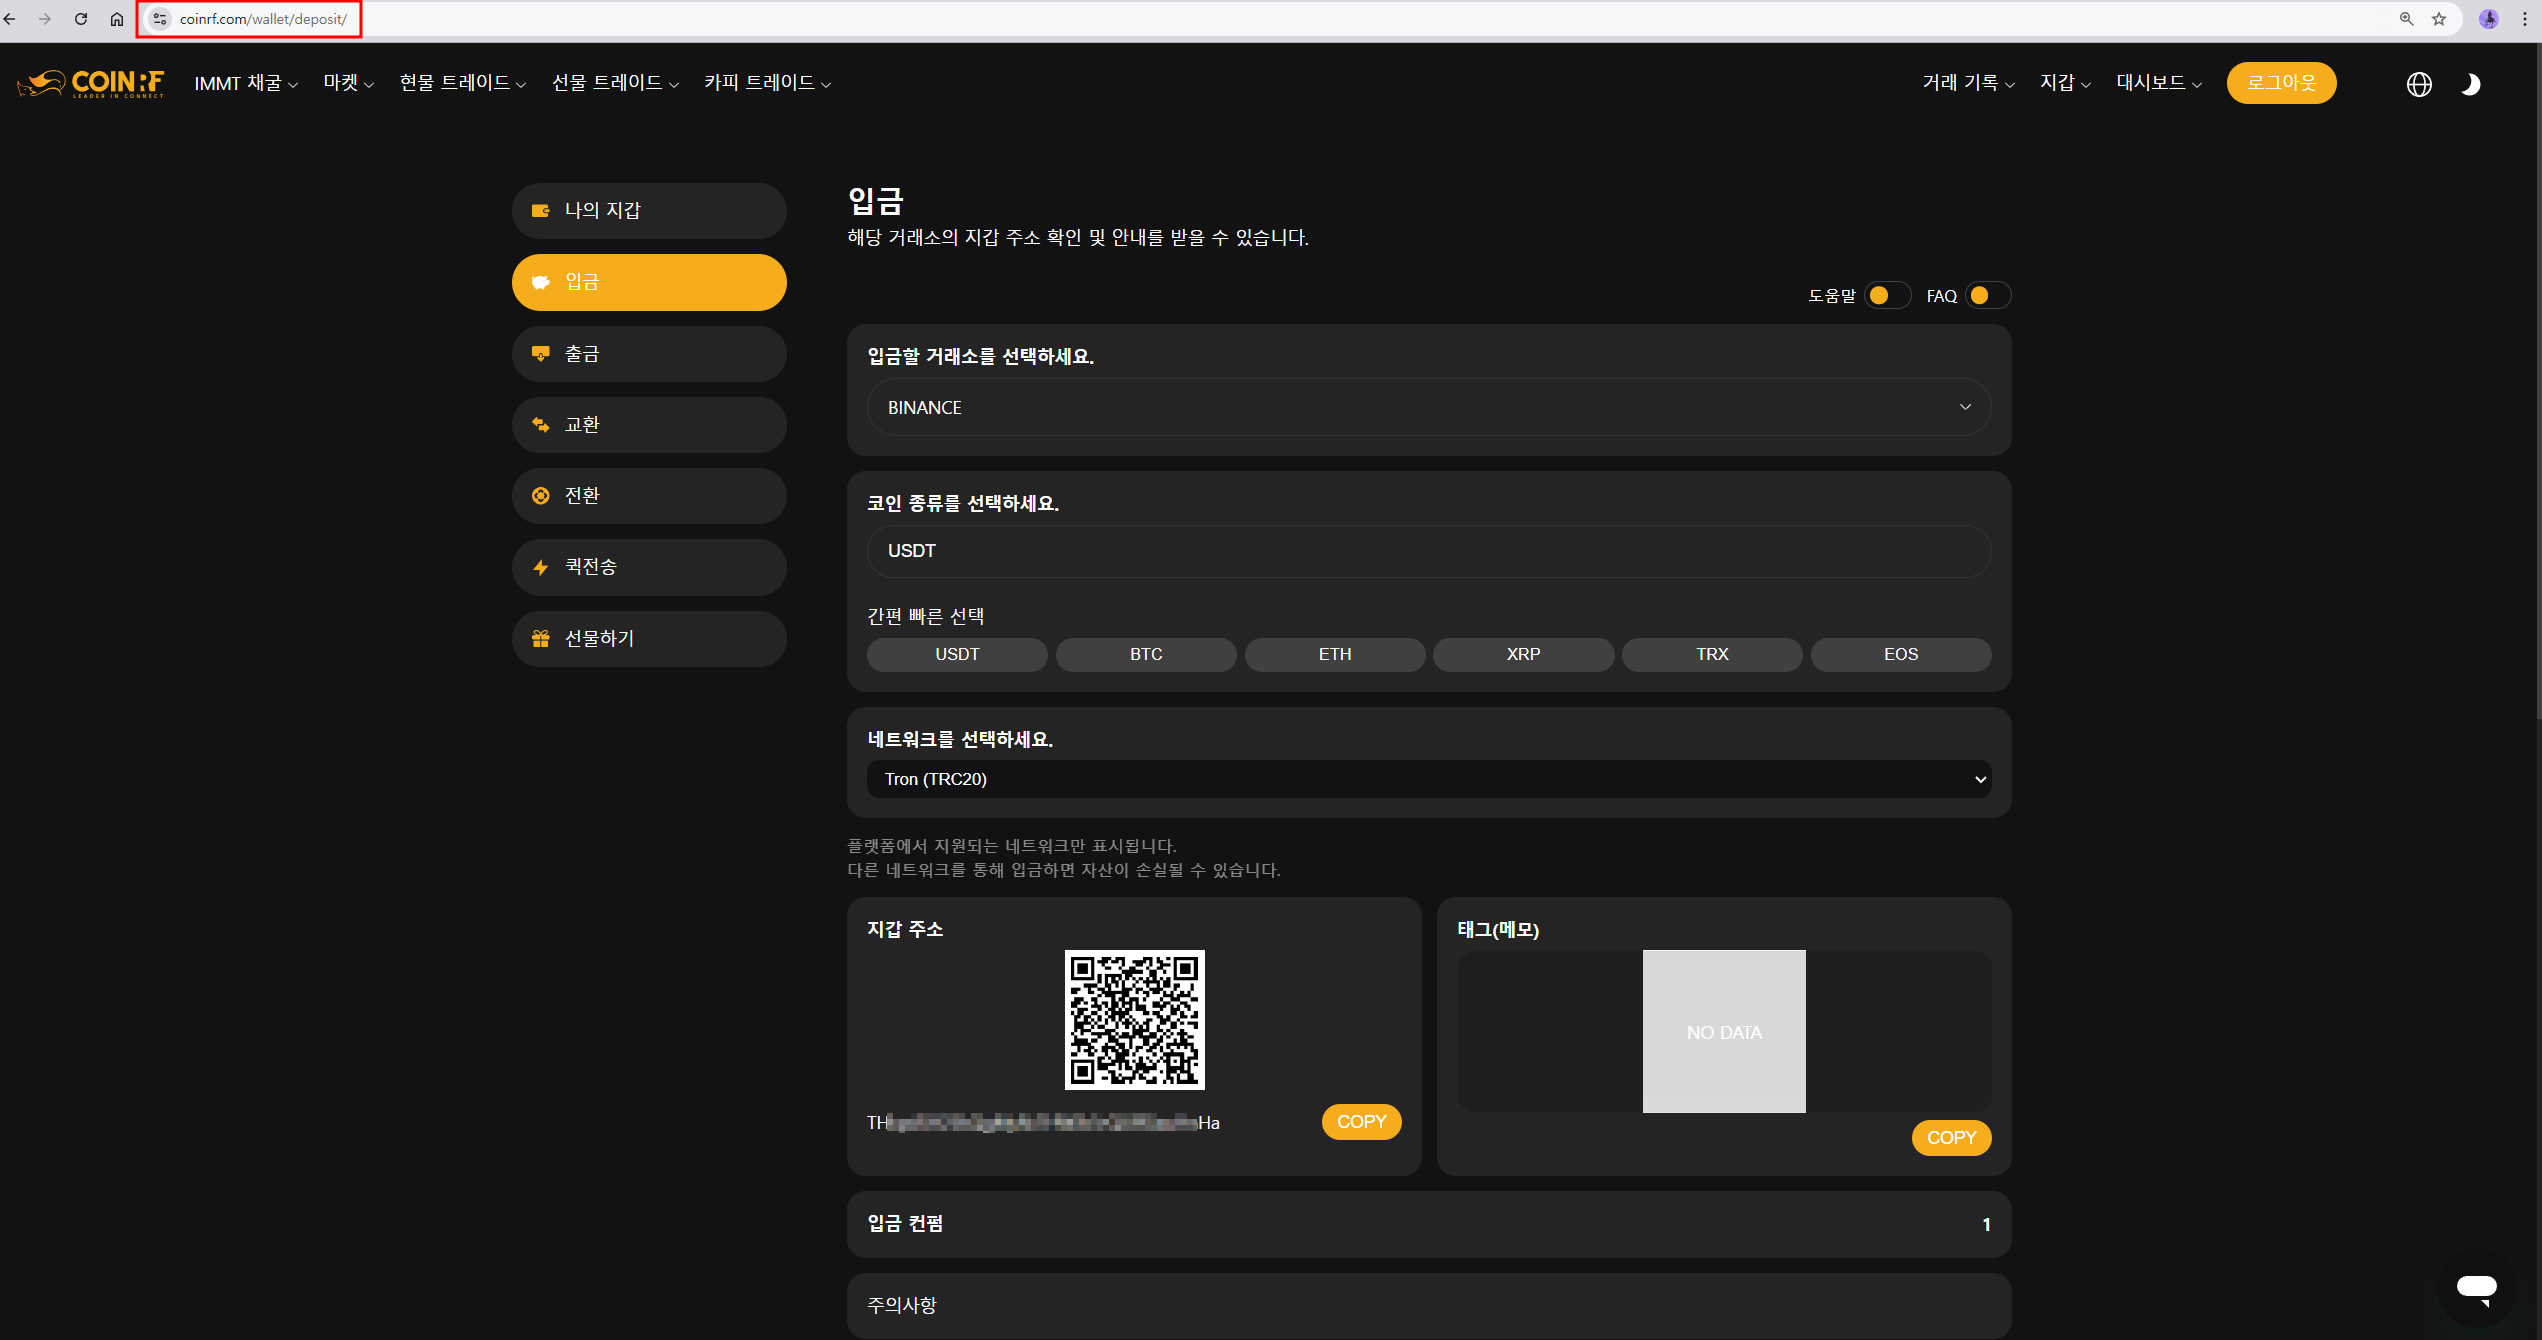Disable the FAQ toggle
Viewport: 2542px width, 1340px height.
click(x=1984, y=295)
